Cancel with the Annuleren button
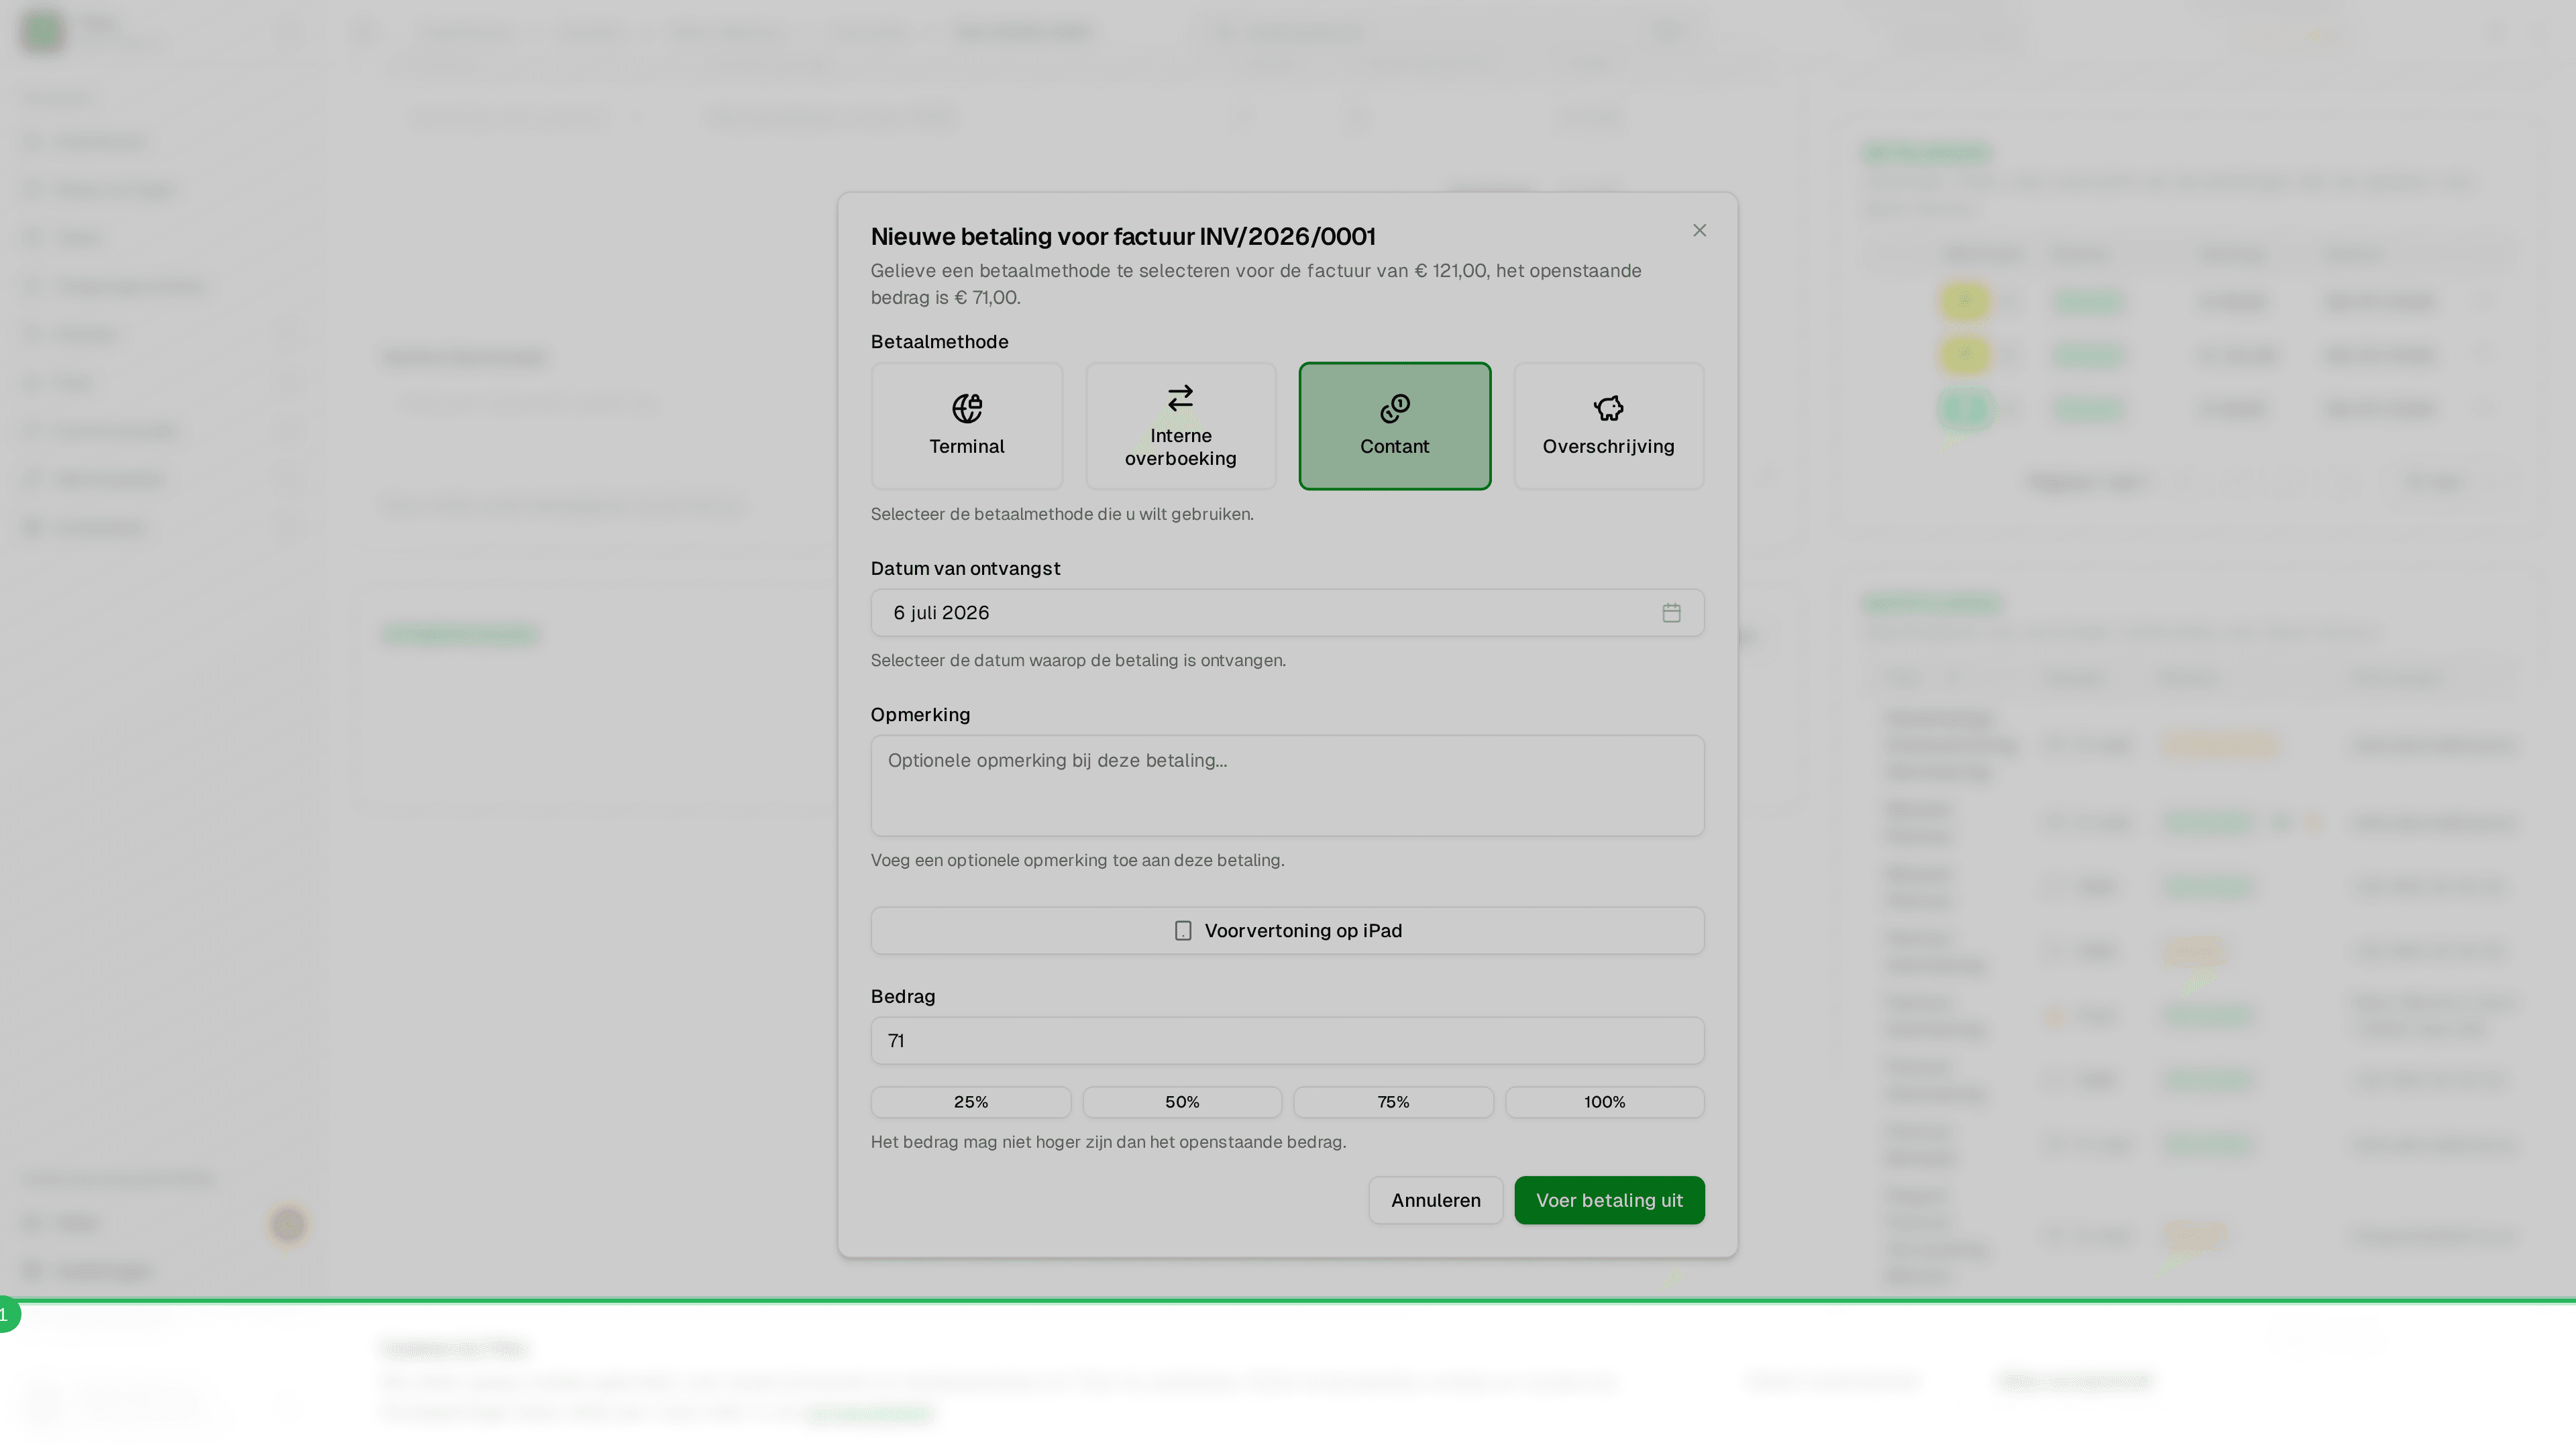The image size is (2576, 1449). click(x=1435, y=1200)
